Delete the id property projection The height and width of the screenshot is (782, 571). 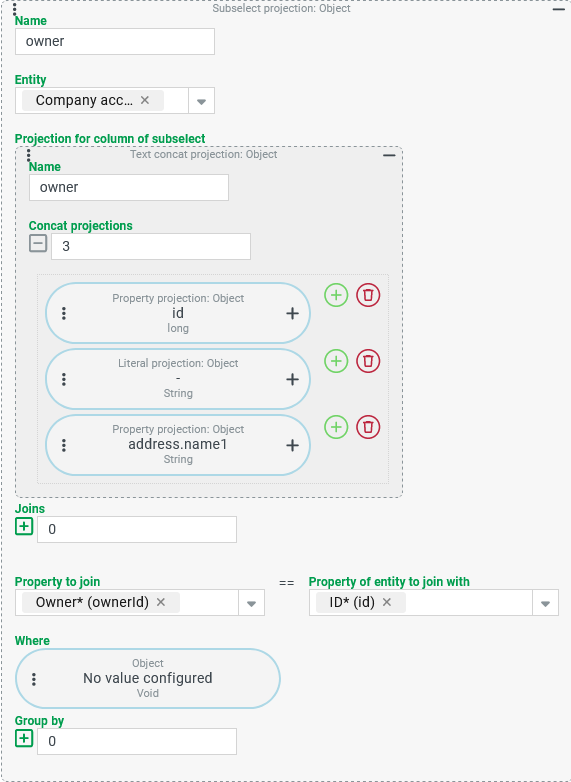[x=368, y=295]
